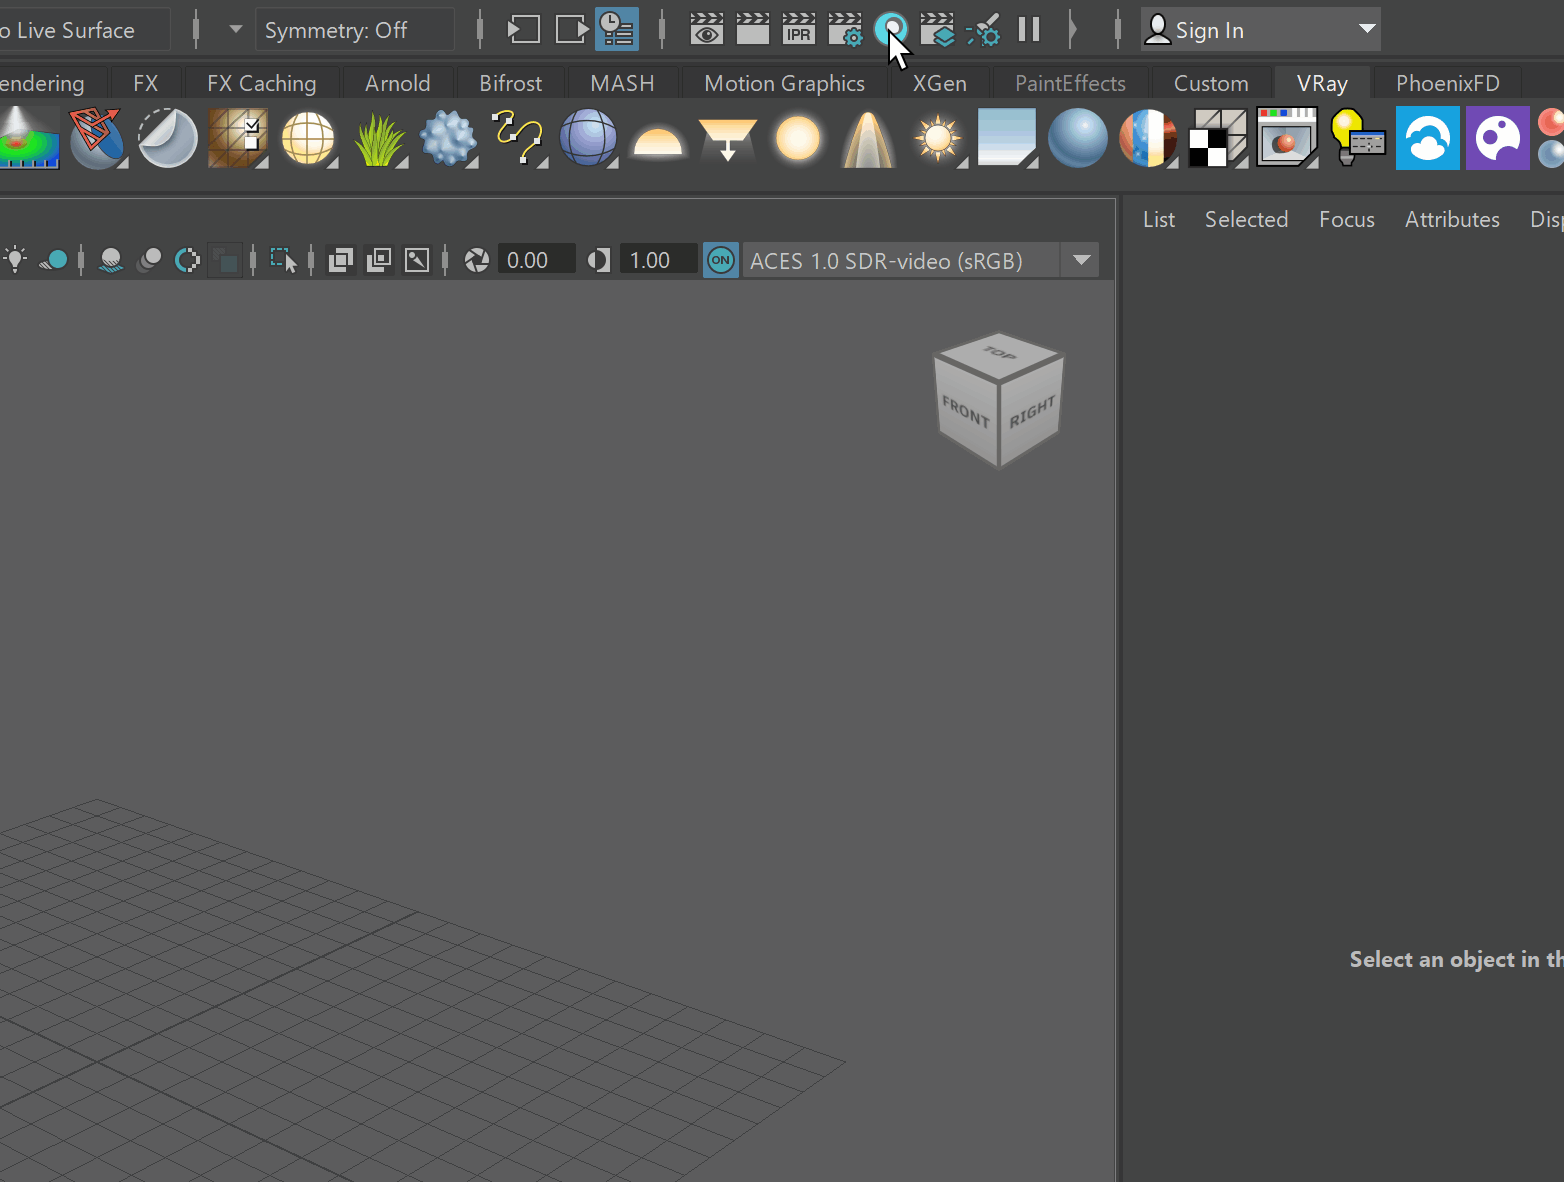Create V-Ray sun light
The image size is (1564, 1182).
tap(938, 137)
